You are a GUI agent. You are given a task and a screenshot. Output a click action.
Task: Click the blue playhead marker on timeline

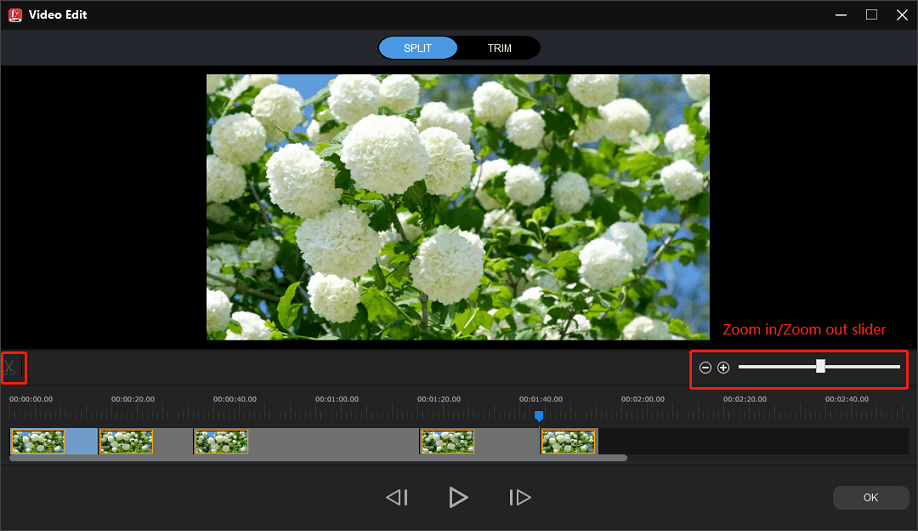539,416
